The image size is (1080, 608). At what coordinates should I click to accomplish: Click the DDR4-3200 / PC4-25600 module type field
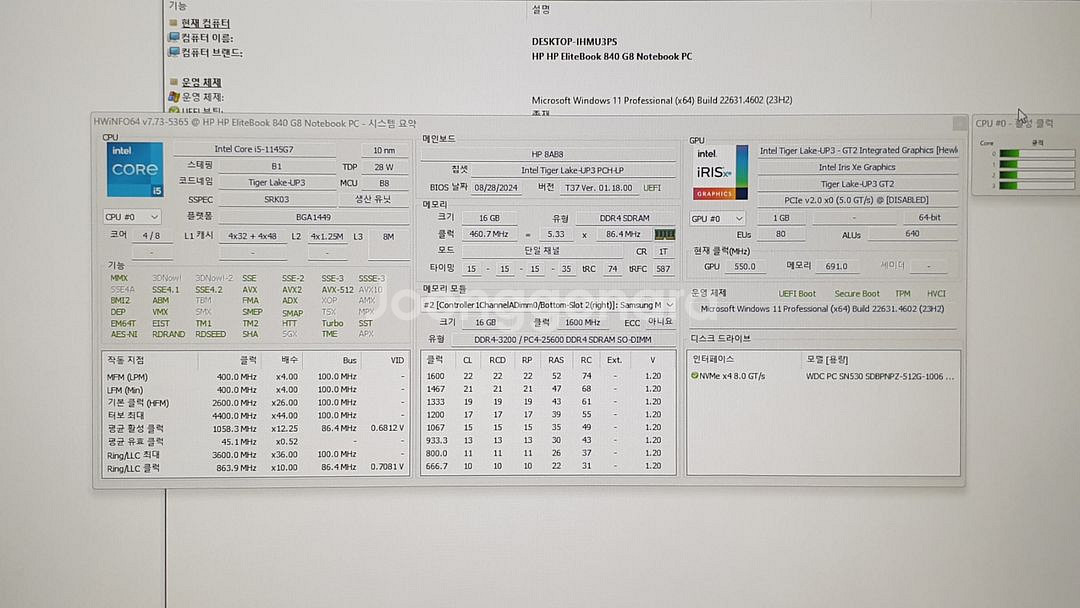point(563,339)
